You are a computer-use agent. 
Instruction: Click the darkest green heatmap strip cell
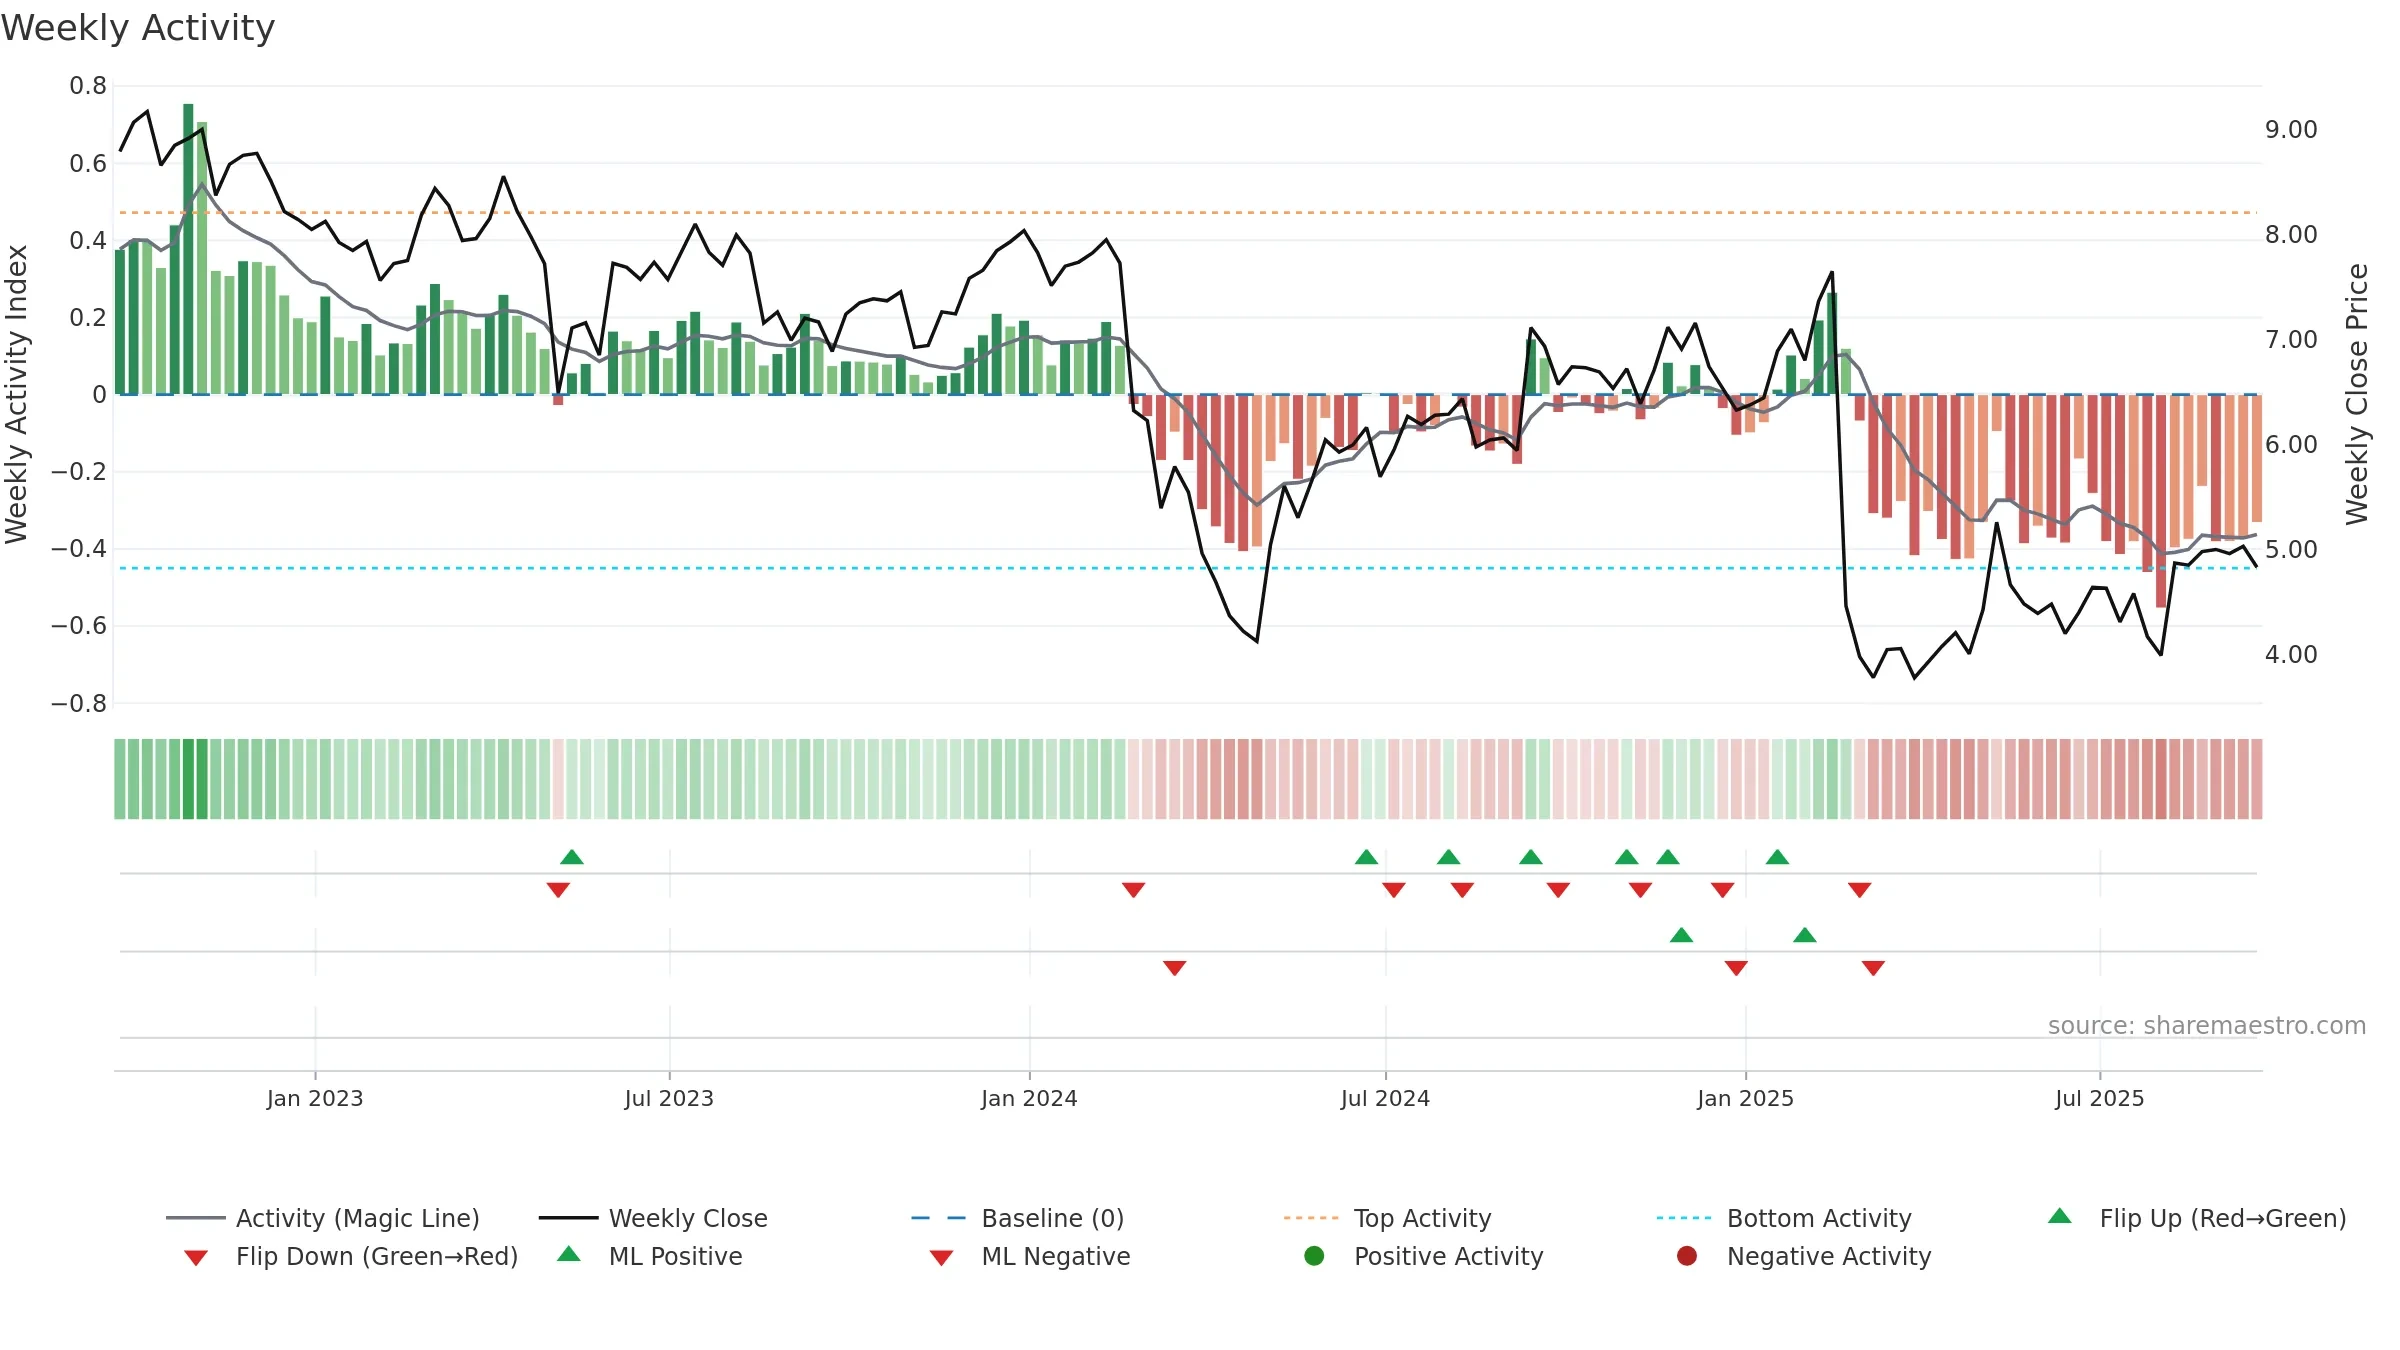(188, 779)
